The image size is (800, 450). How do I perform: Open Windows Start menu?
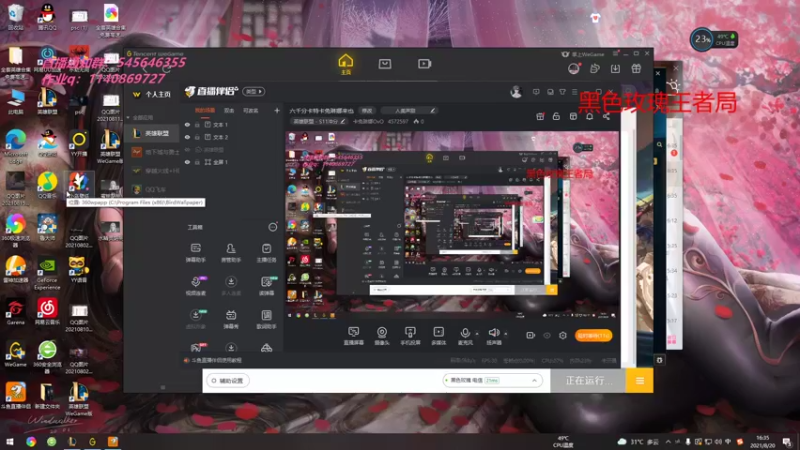(x=10, y=441)
